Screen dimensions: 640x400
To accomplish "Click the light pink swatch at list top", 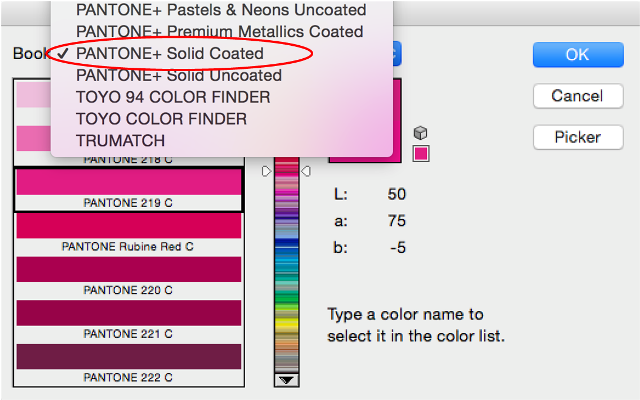I will pyautogui.click(x=33, y=95).
